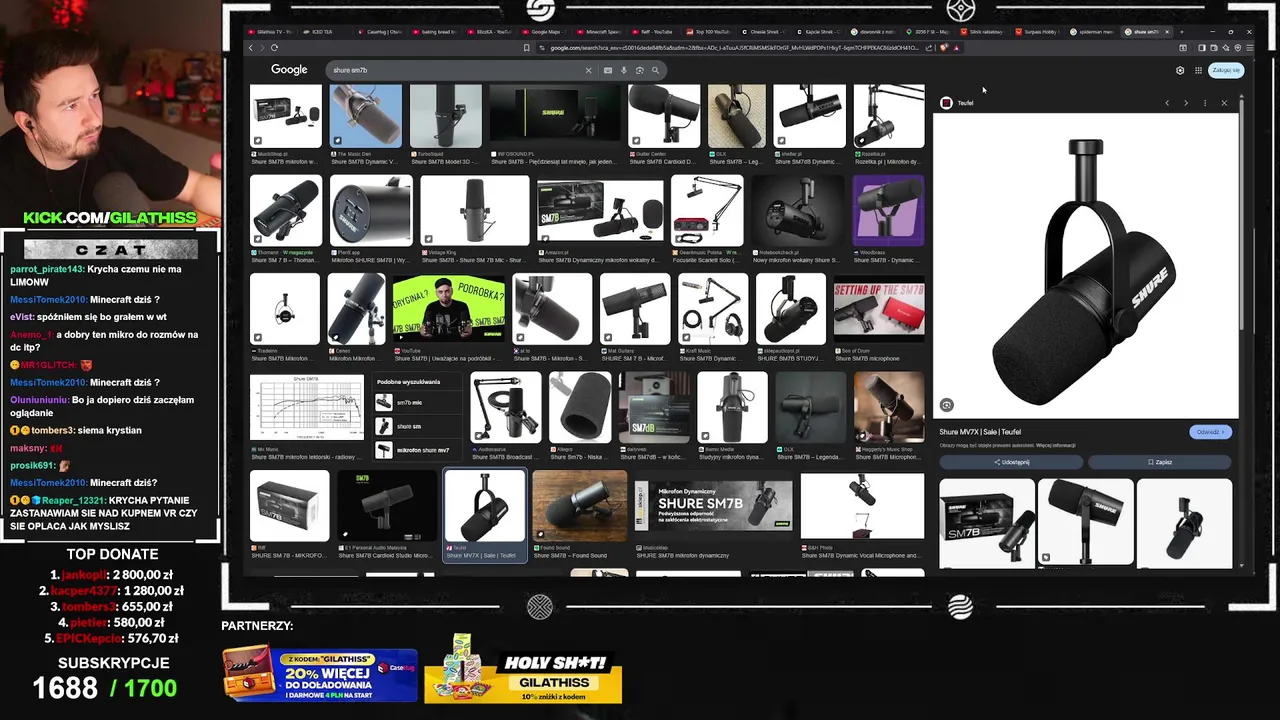The height and width of the screenshot is (720, 1280).
Task: Clear the Google search box text
Action: click(x=588, y=70)
